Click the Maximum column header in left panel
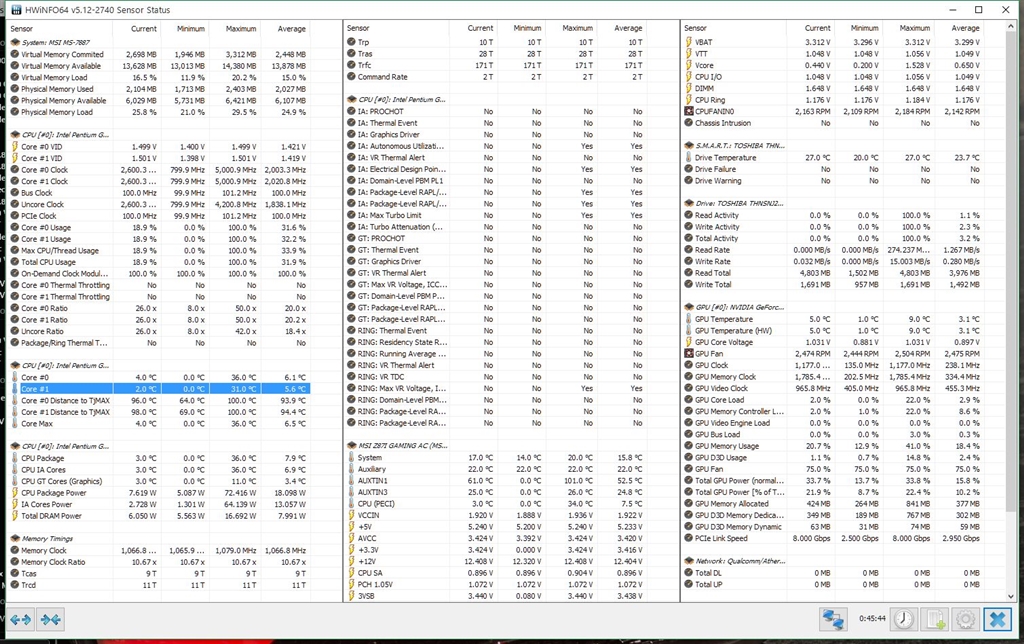This screenshot has height=644, width=1024. point(240,28)
